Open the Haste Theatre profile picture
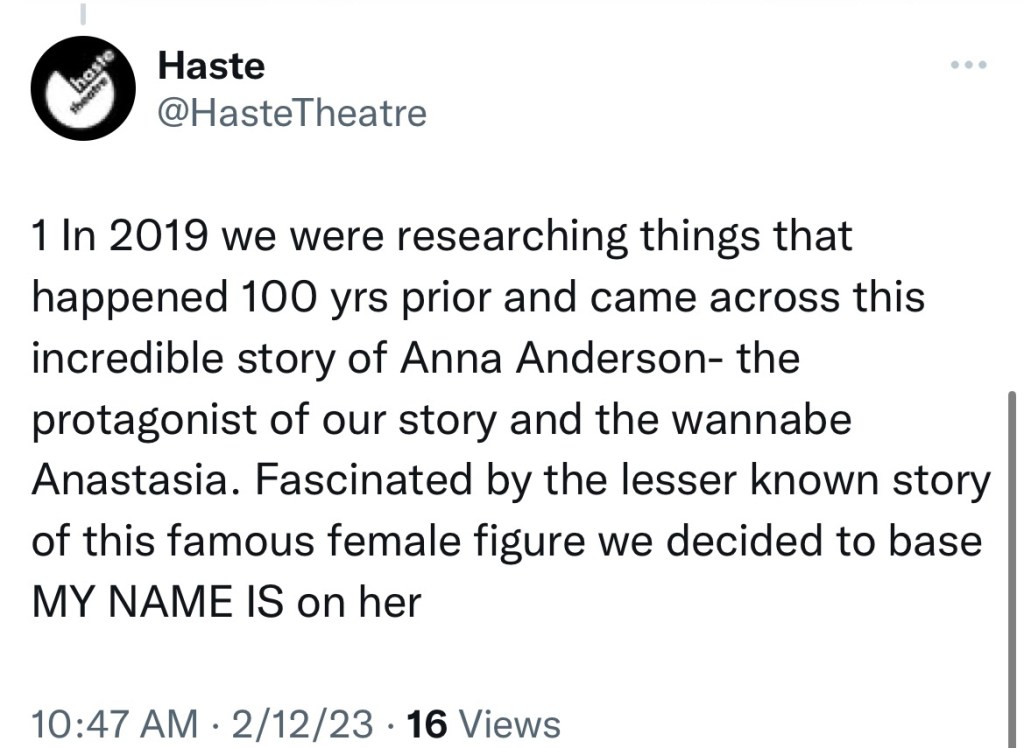The height and width of the screenshot is (748, 1024). tap(83, 90)
